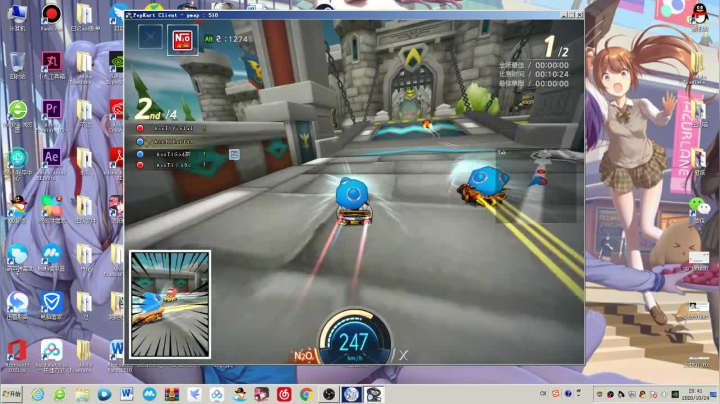720x404 pixels.
Task: Click the Windows Start button
Action: coord(11,394)
